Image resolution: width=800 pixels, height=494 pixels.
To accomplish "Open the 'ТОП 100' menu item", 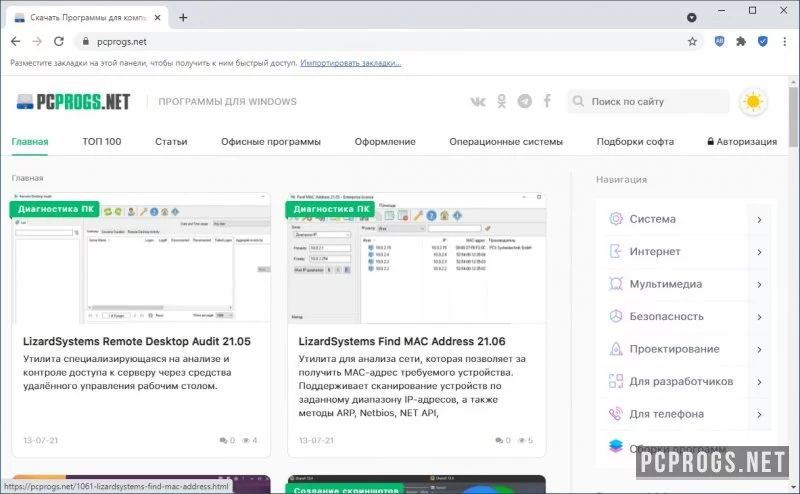I will pyautogui.click(x=102, y=141).
